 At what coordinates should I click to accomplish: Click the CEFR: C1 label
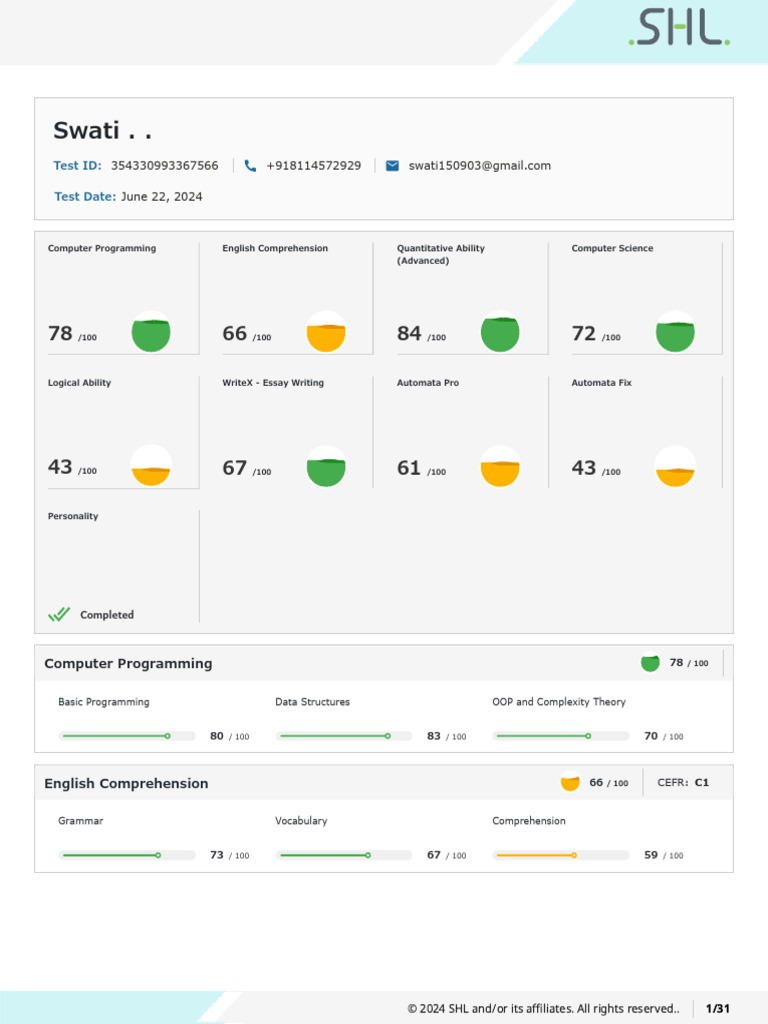tap(683, 783)
